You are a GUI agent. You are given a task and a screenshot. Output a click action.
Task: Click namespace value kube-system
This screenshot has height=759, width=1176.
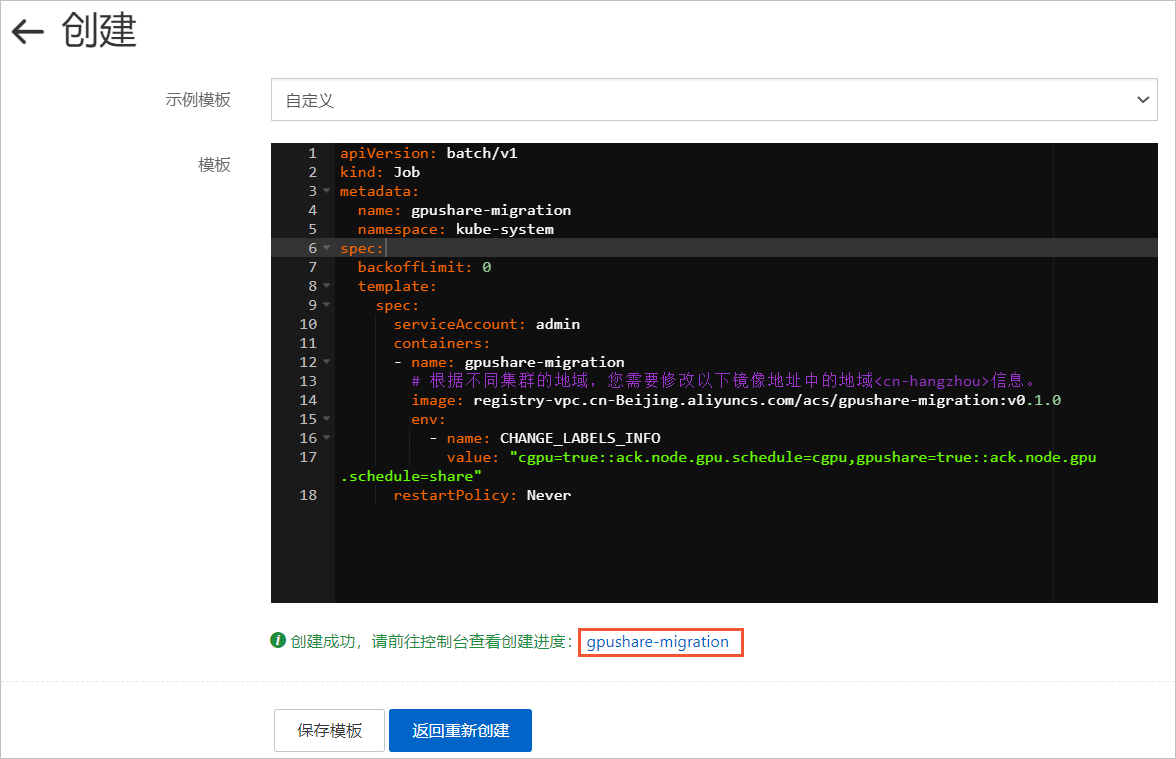pyautogui.click(x=505, y=230)
